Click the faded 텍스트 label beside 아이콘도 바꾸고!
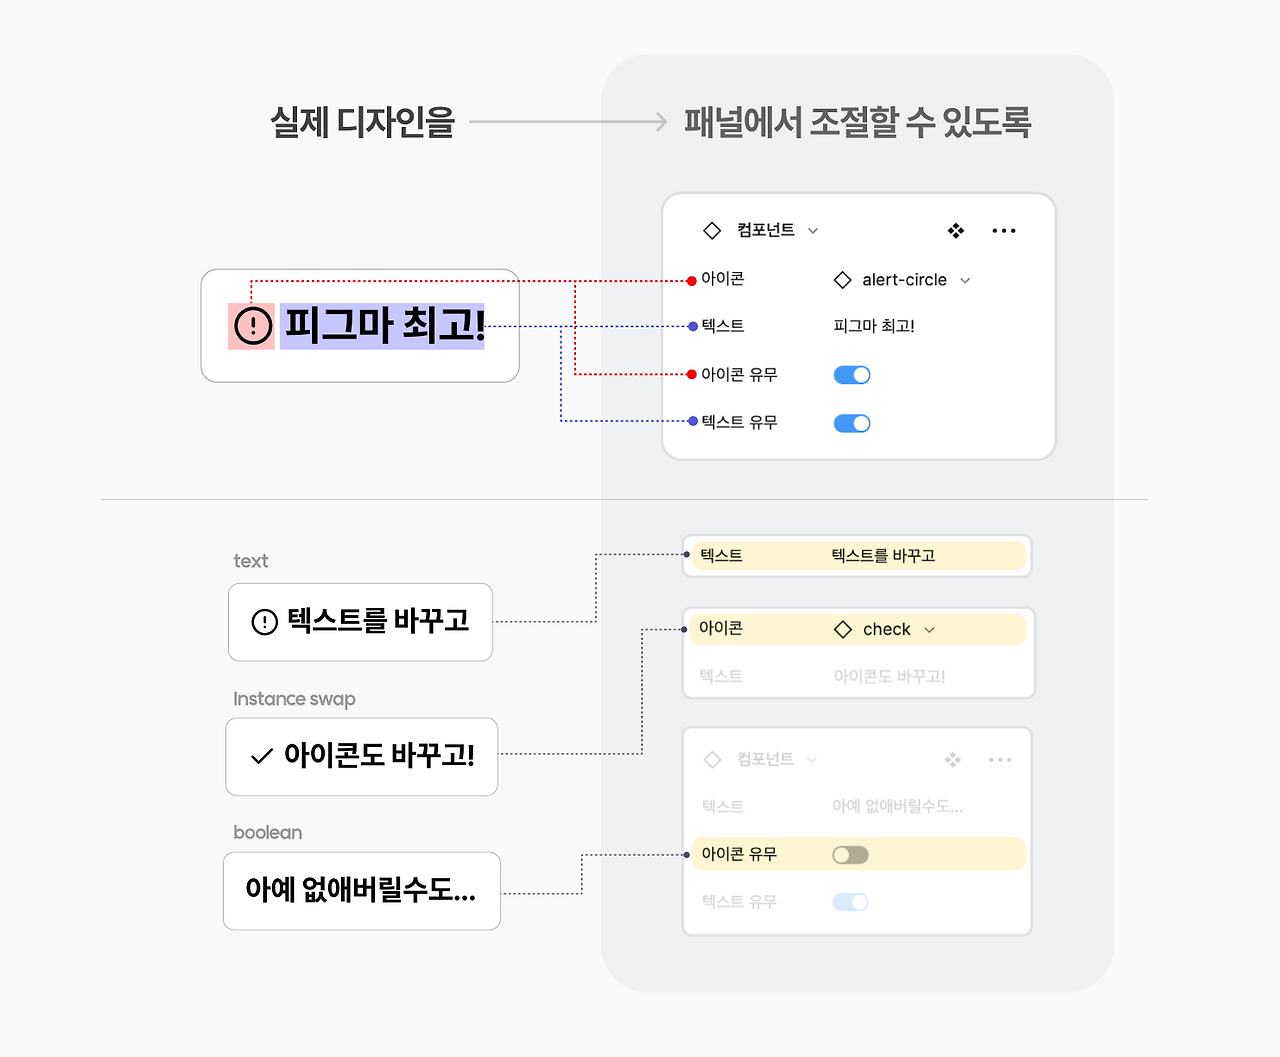1280x1057 pixels. [721, 676]
